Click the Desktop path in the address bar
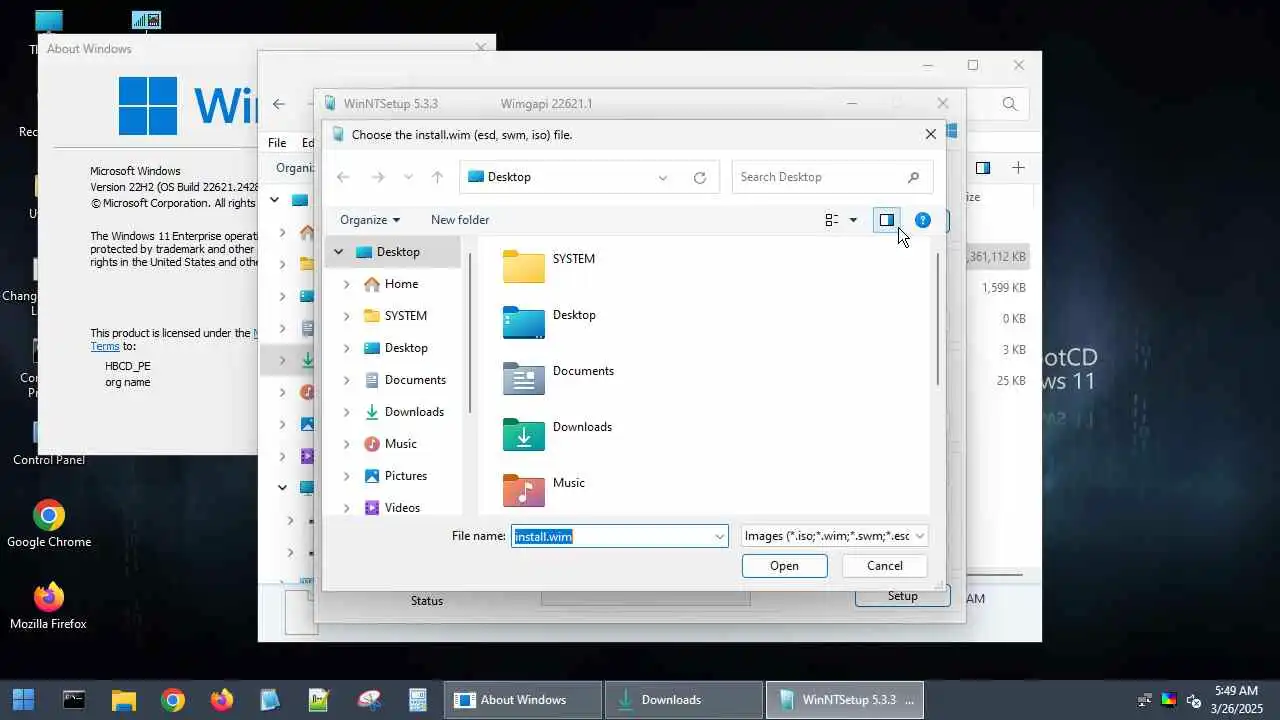This screenshot has width=1280, height=720. pyautogui.click(x=509, y=177)
